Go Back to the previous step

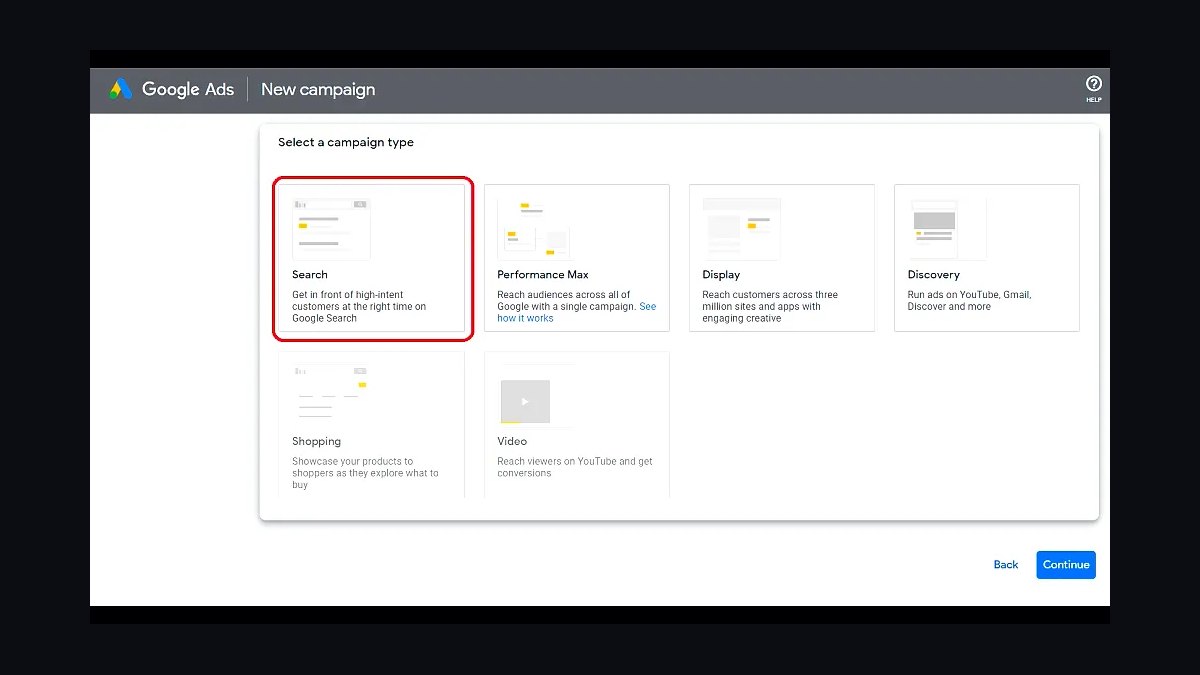click(1006, 565)
